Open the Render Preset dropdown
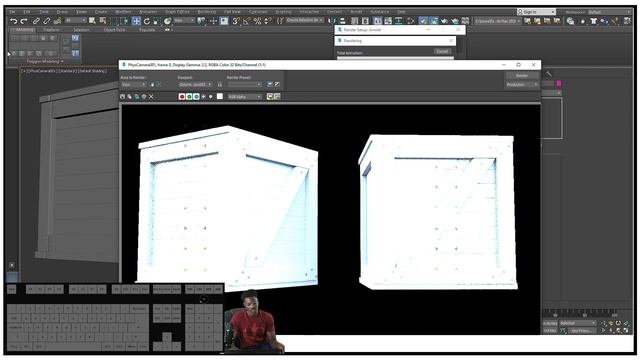This screenshot has width=640, height=360. point(244,84)
